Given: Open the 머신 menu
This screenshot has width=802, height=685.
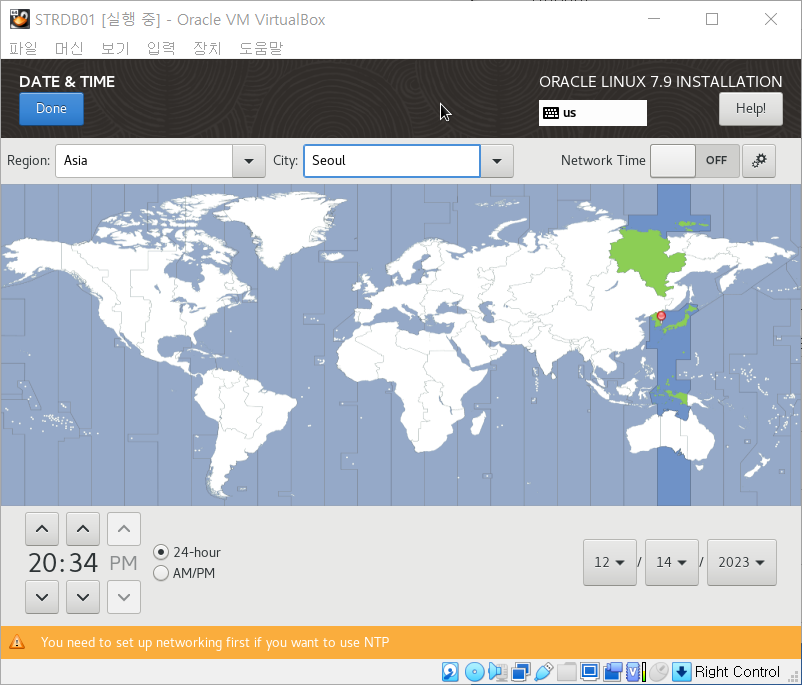Looking at the screenshot, I should click(69, 48).
